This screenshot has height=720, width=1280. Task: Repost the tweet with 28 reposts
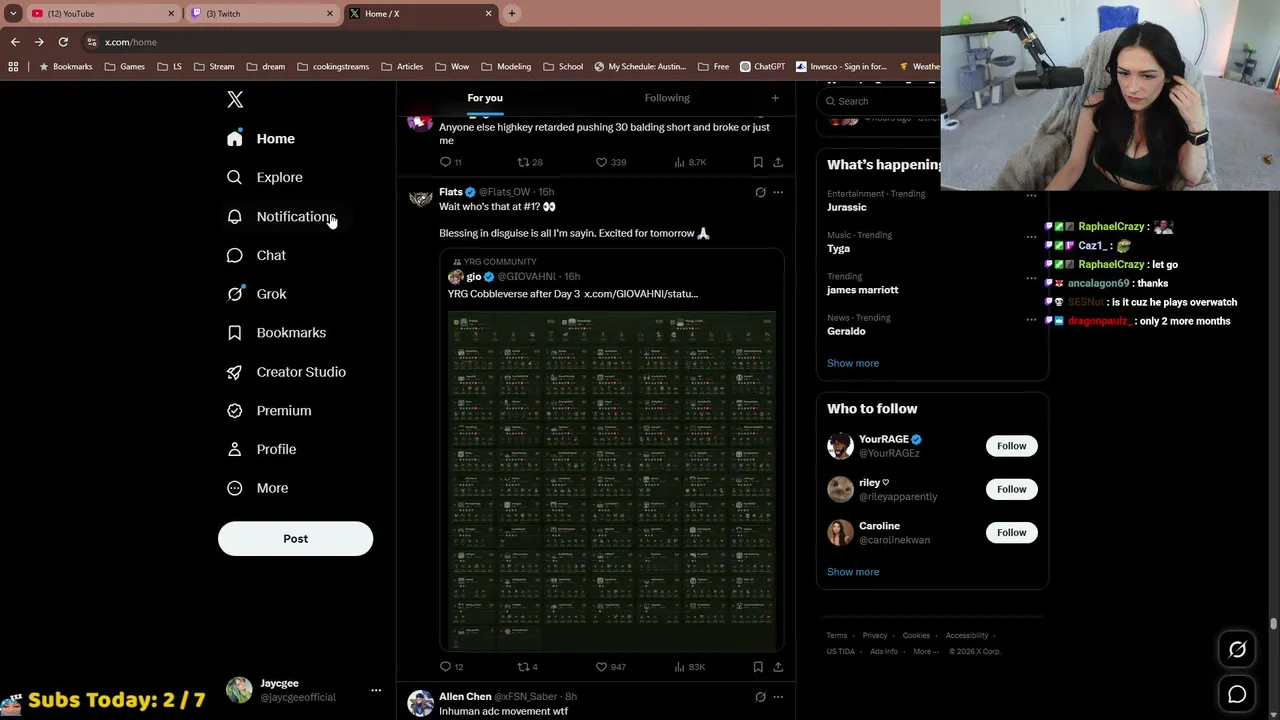pos(523,162)
